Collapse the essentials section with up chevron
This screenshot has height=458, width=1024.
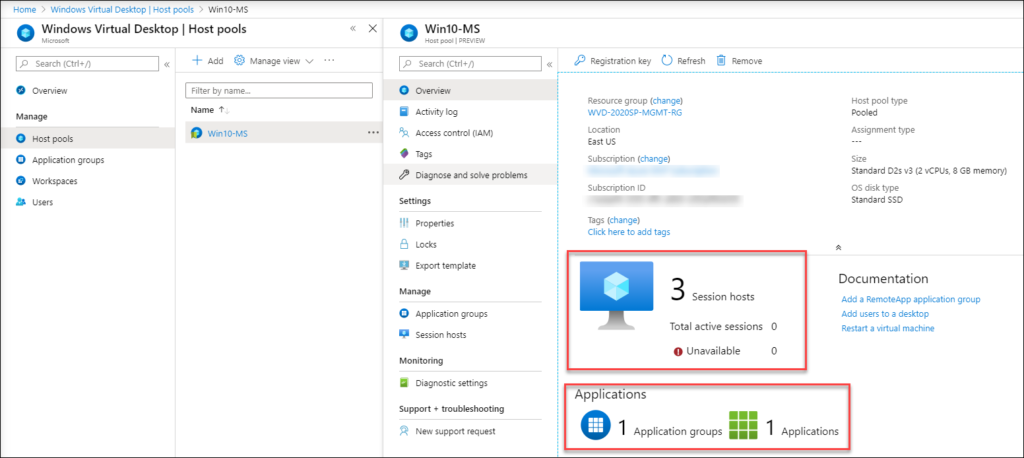pyautogui.click(x=839, y=248)
